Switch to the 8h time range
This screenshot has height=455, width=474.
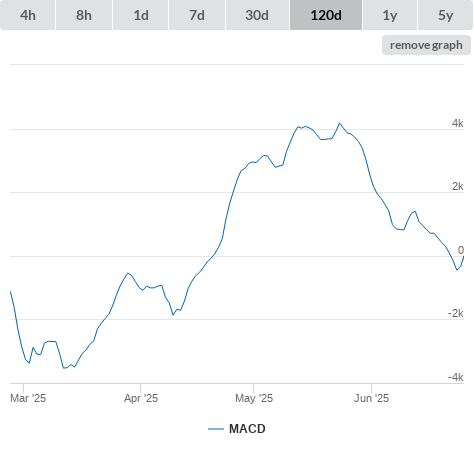(84, 15)
